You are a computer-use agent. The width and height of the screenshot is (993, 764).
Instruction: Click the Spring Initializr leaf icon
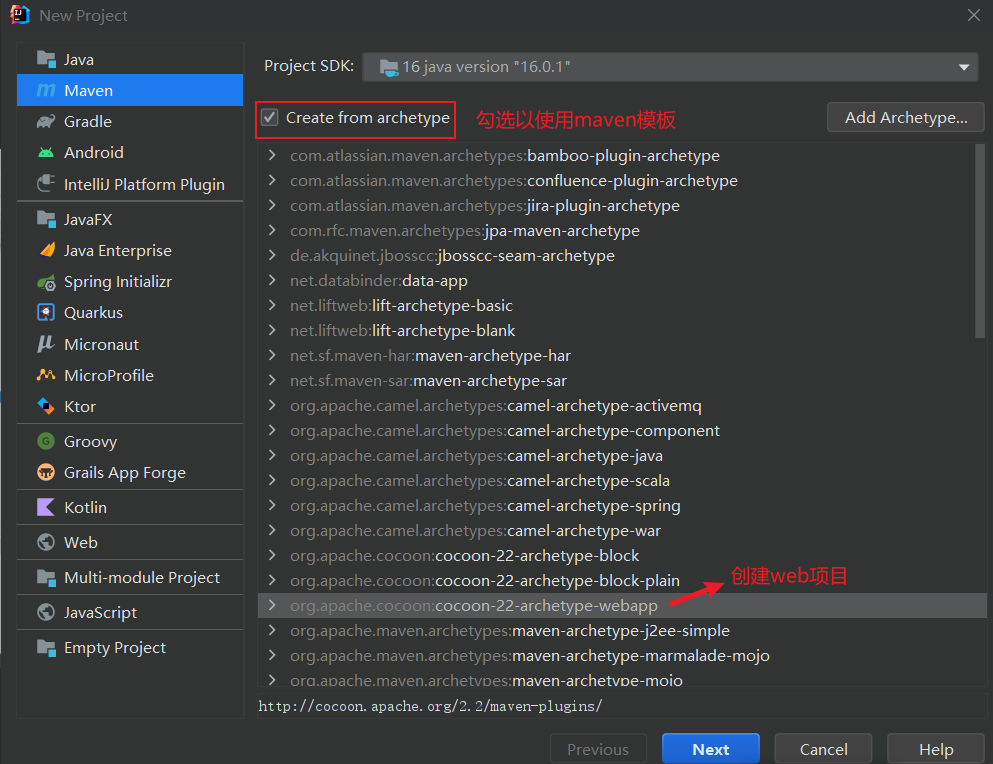pyautogui.click(x=46, y=282)
